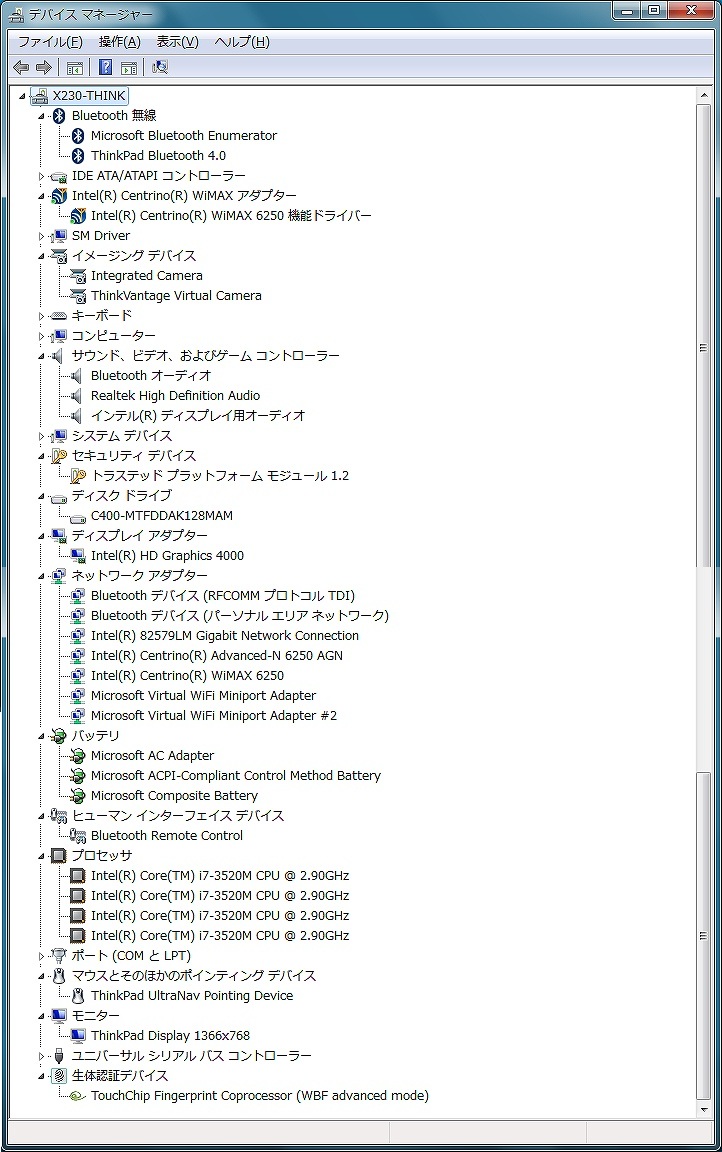This screenshot has width=722, height=1152.
Task: Collapse the プロセッサ category
Action: (x=41, y=857)
